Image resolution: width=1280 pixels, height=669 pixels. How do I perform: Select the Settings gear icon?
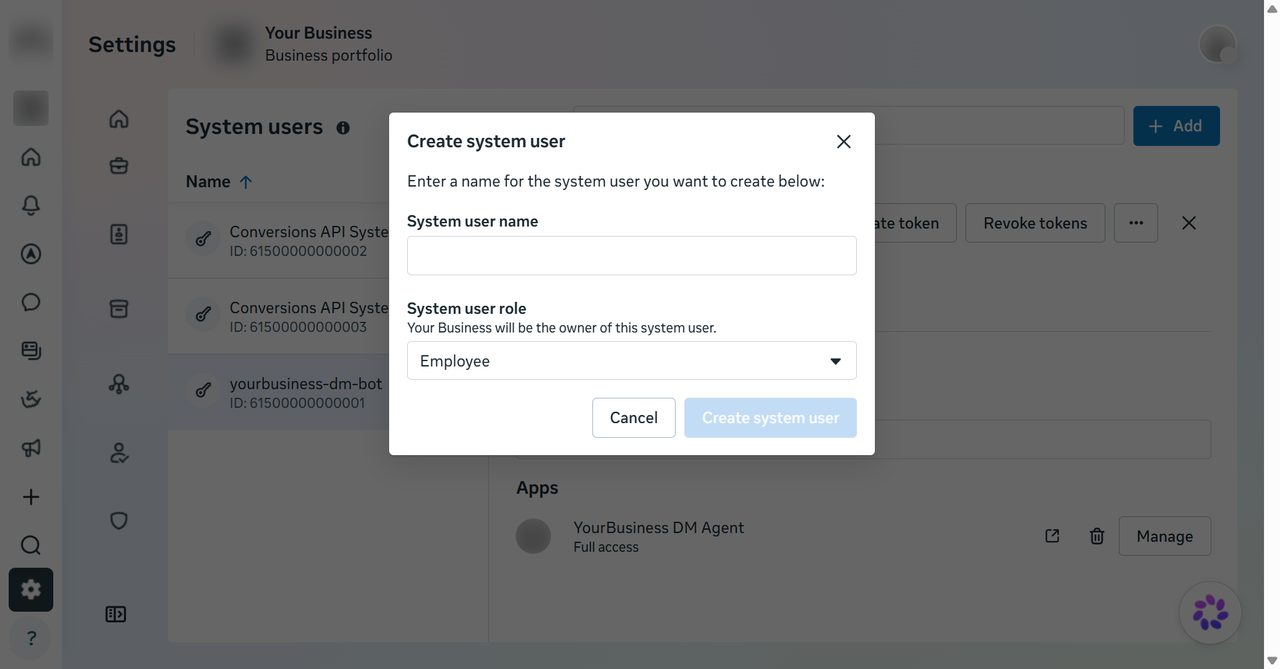click(x=31, y=590)
